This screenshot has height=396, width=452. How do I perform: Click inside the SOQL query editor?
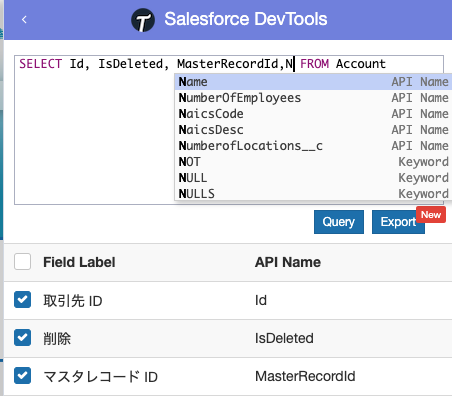tap(94, 133)
